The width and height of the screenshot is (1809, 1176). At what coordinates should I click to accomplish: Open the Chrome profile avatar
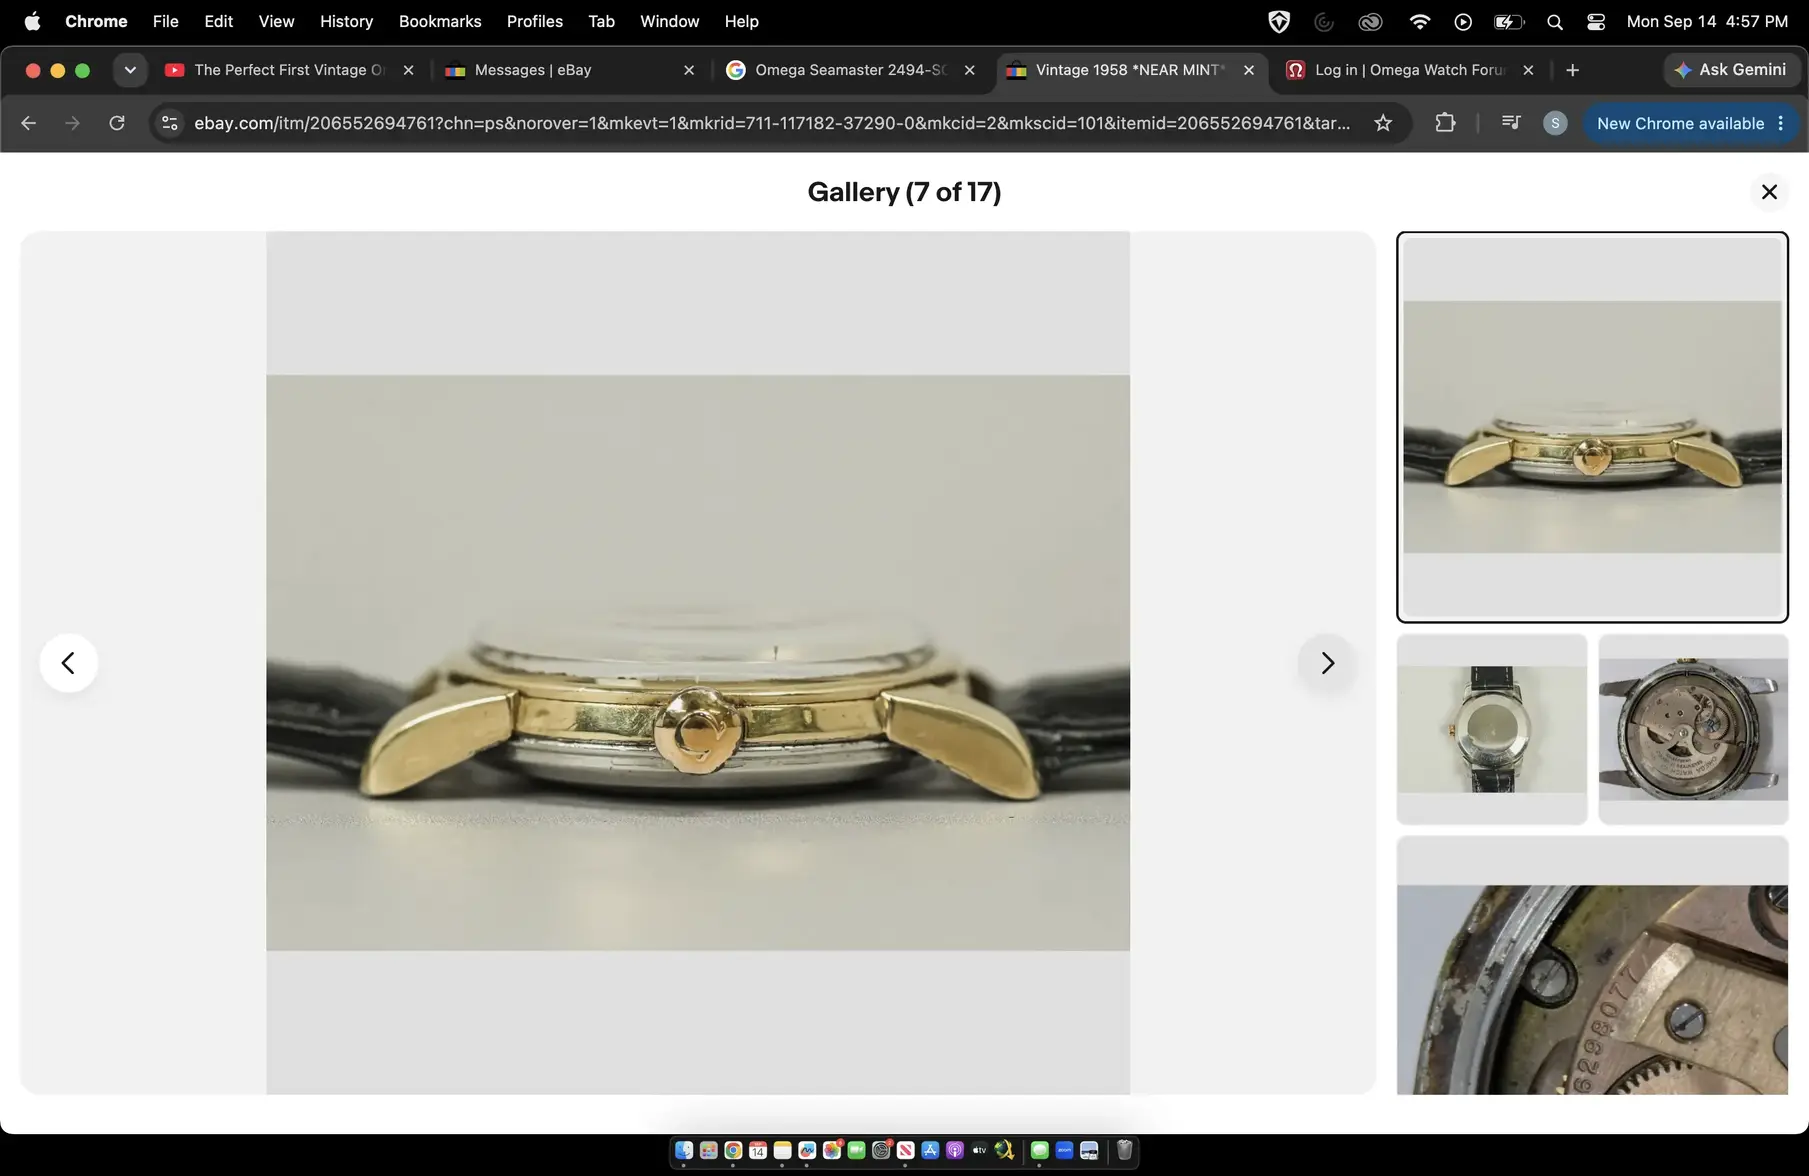1555,123
